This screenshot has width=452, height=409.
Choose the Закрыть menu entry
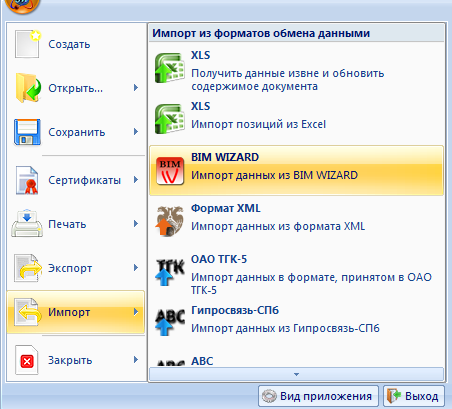(x=76, y=360)
